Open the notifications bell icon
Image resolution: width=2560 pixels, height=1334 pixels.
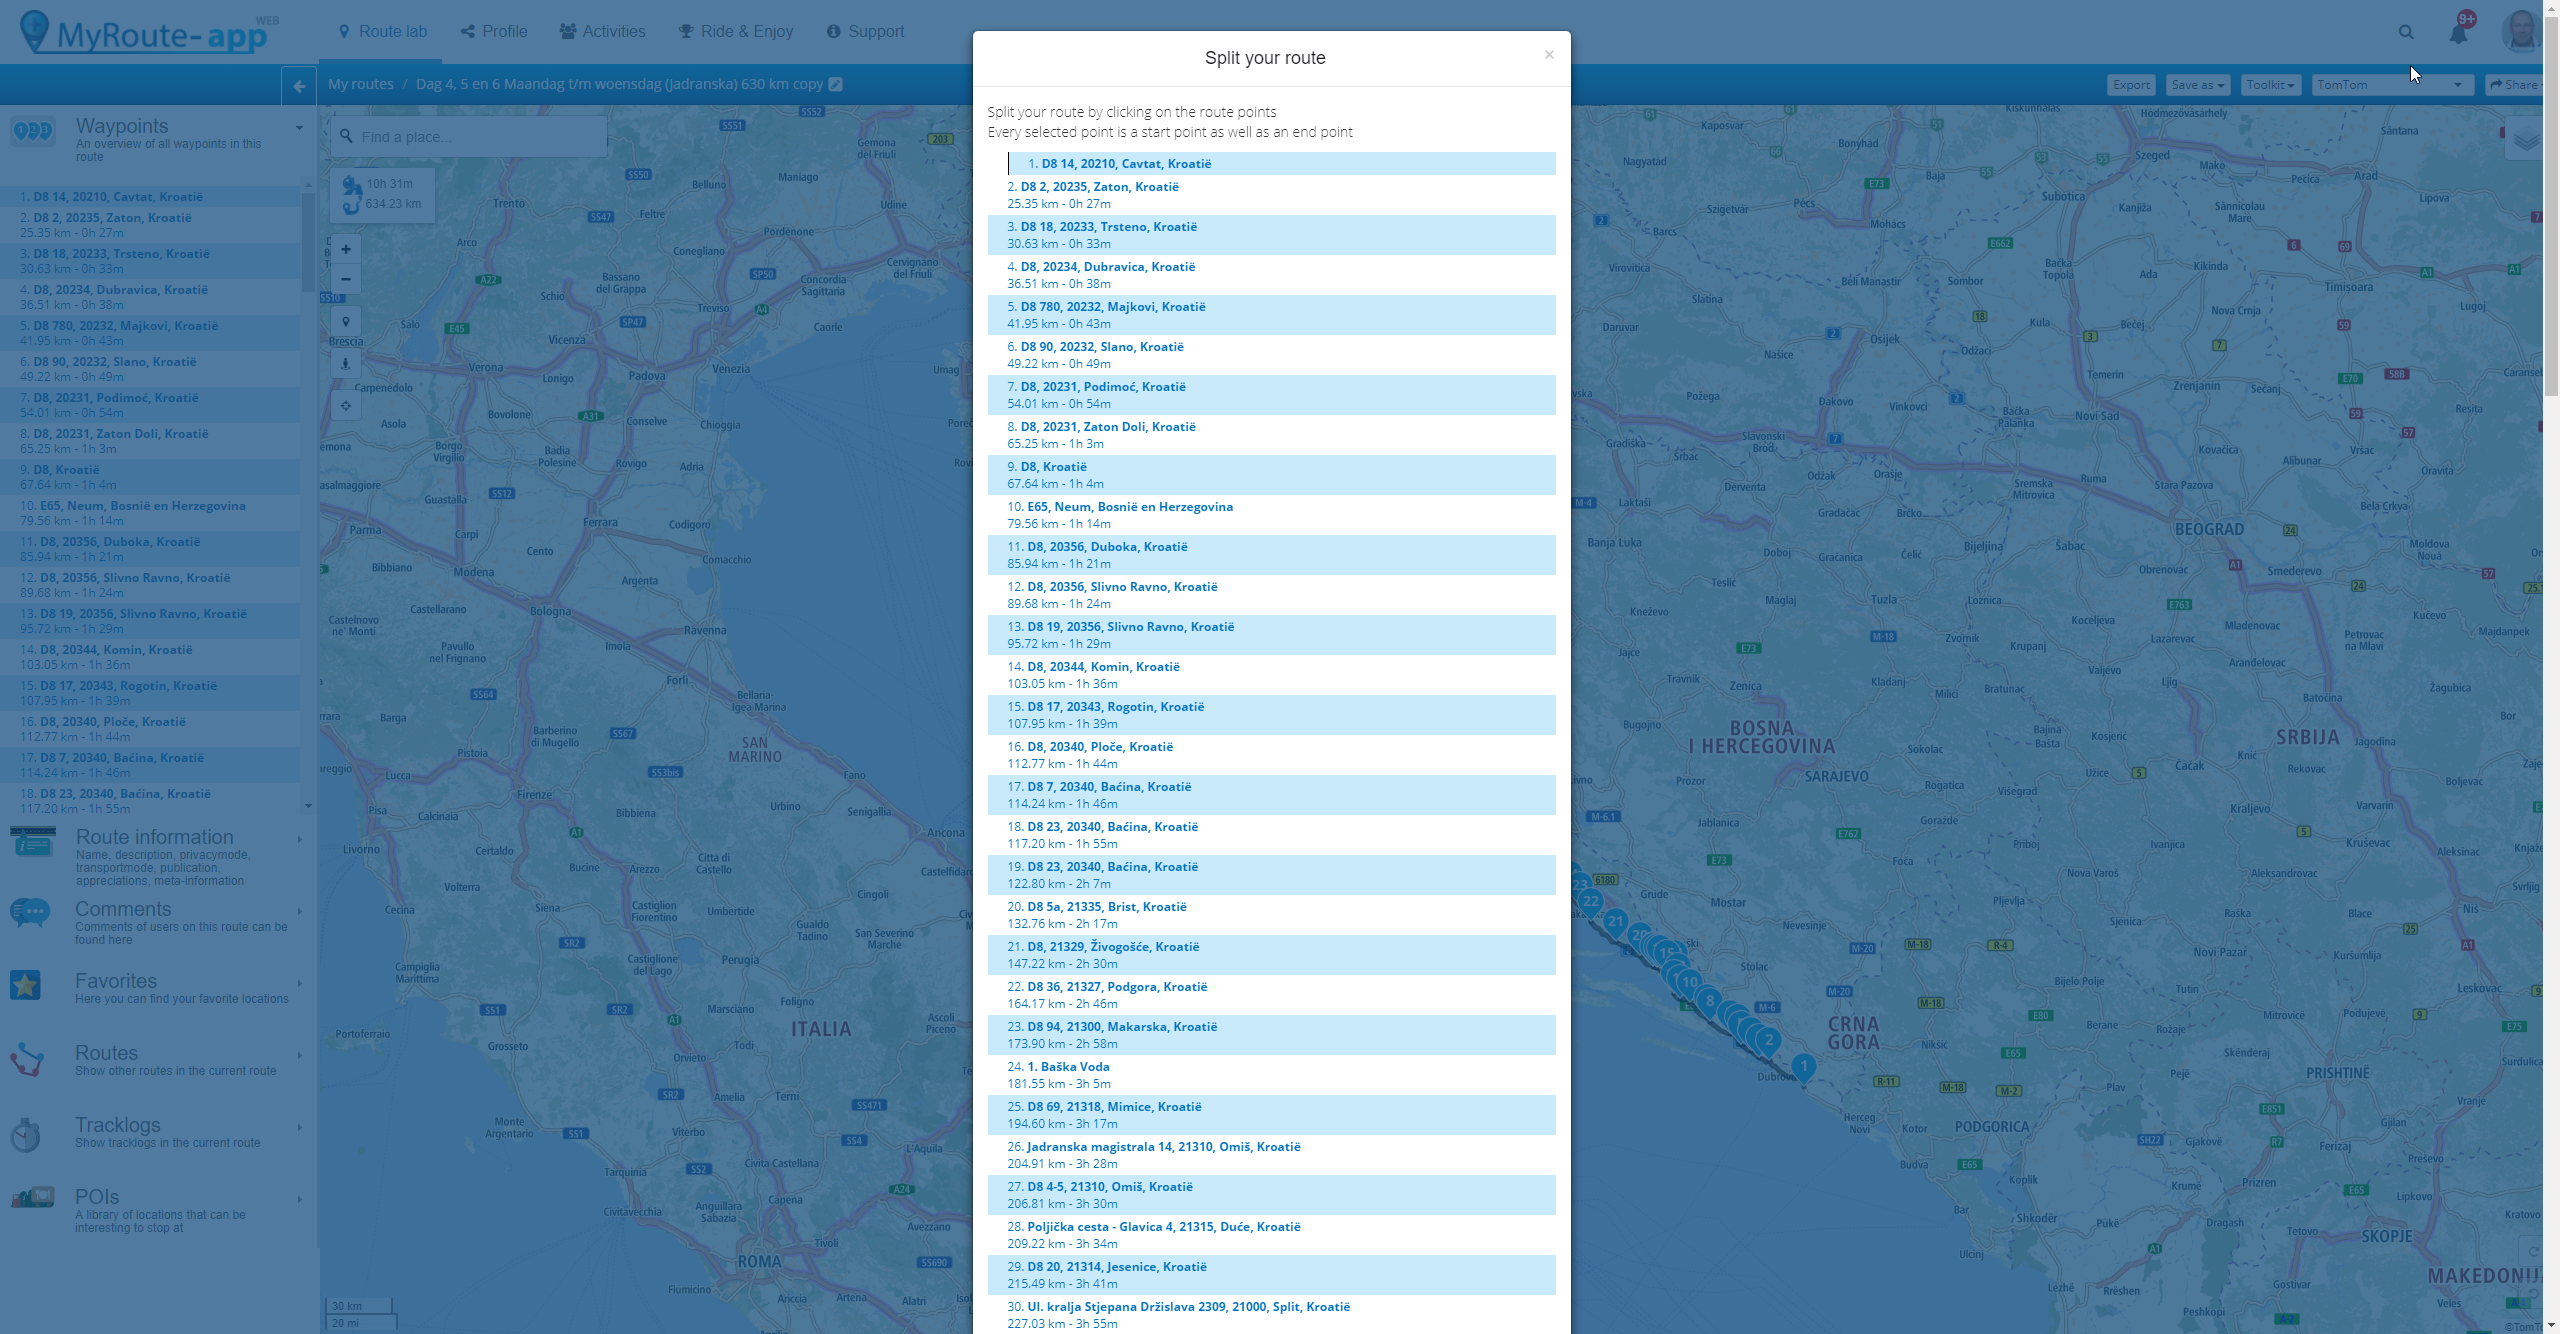[2458, 34]
